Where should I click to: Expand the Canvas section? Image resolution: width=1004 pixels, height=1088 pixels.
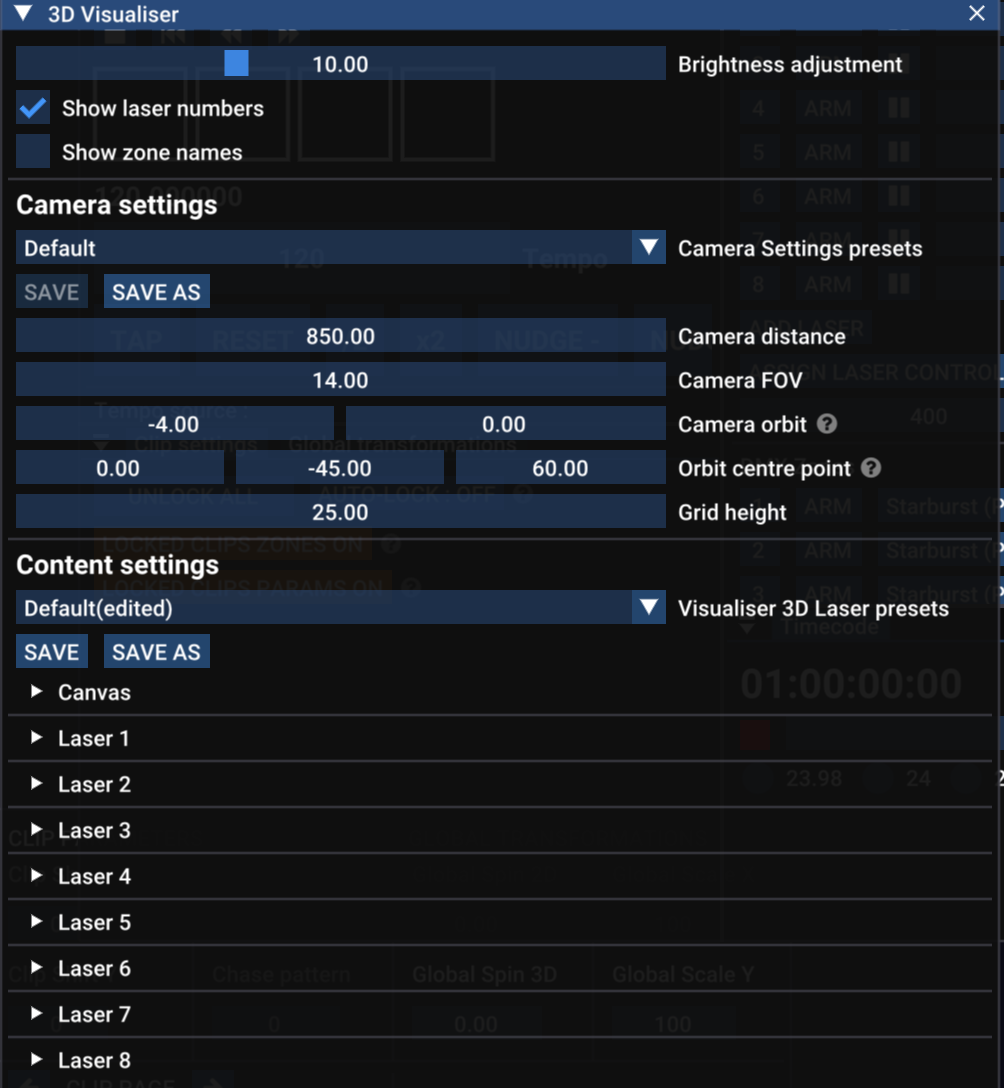click(37, 692)
